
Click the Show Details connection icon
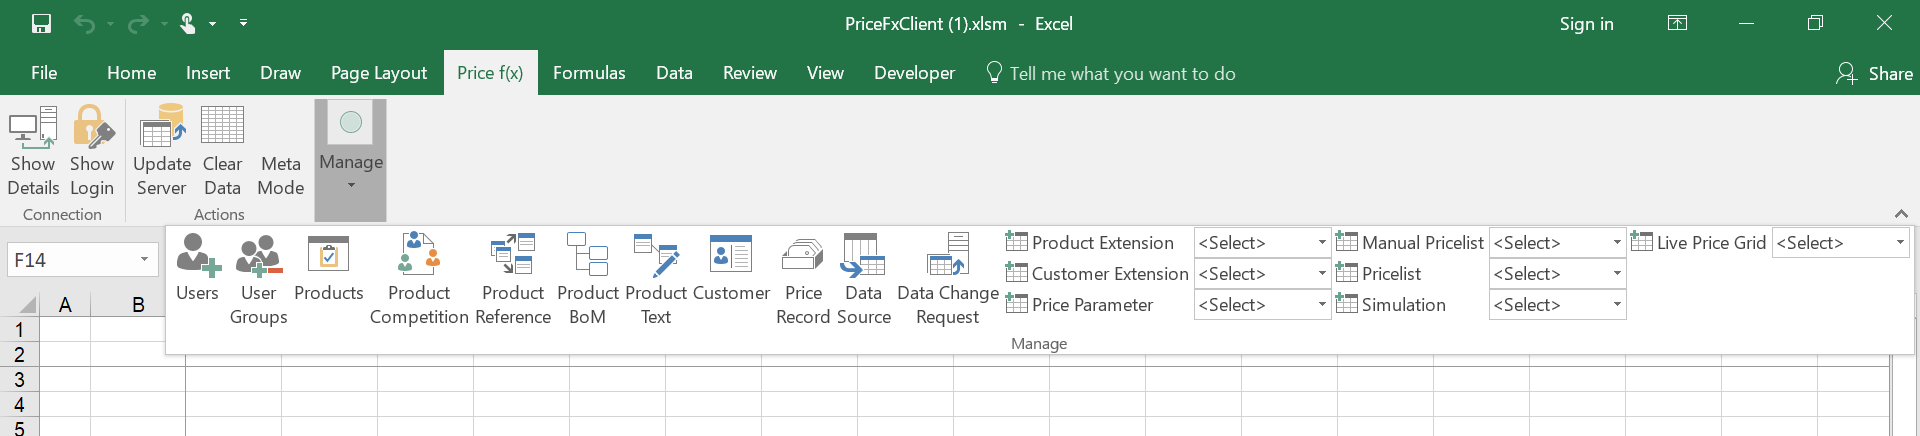(33, 128)
